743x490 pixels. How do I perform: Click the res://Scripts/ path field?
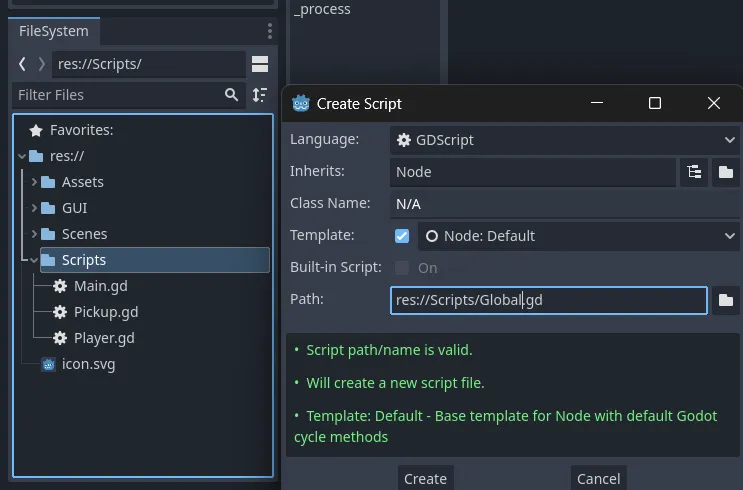click(148, 64)
